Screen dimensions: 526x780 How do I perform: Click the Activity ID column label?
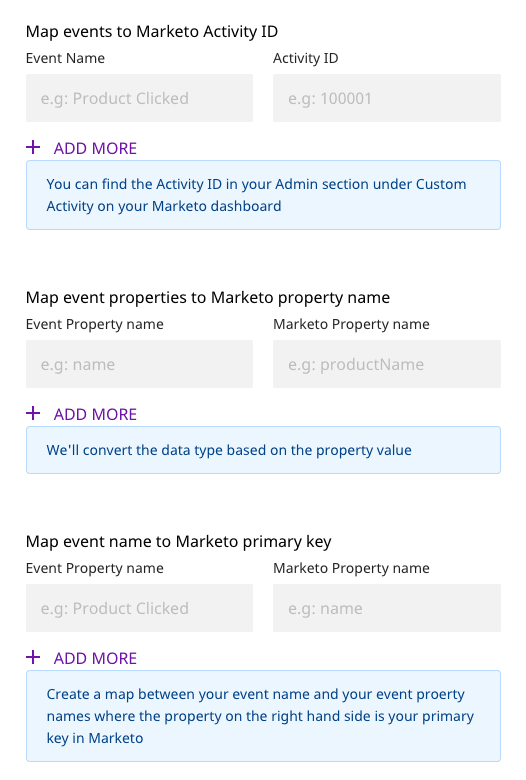[306, 58]
